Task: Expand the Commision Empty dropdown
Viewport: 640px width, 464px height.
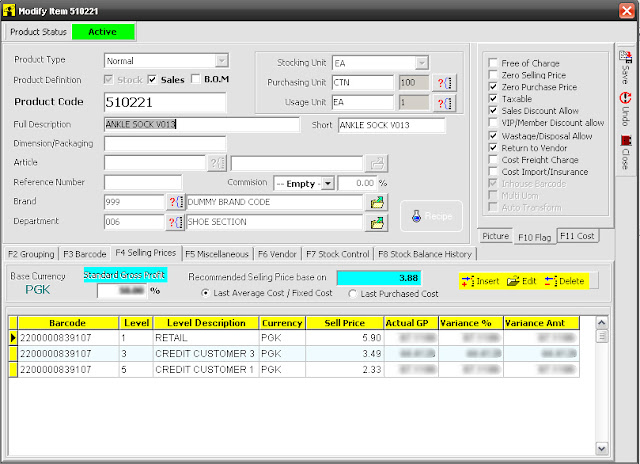Action: coord(328,183)
